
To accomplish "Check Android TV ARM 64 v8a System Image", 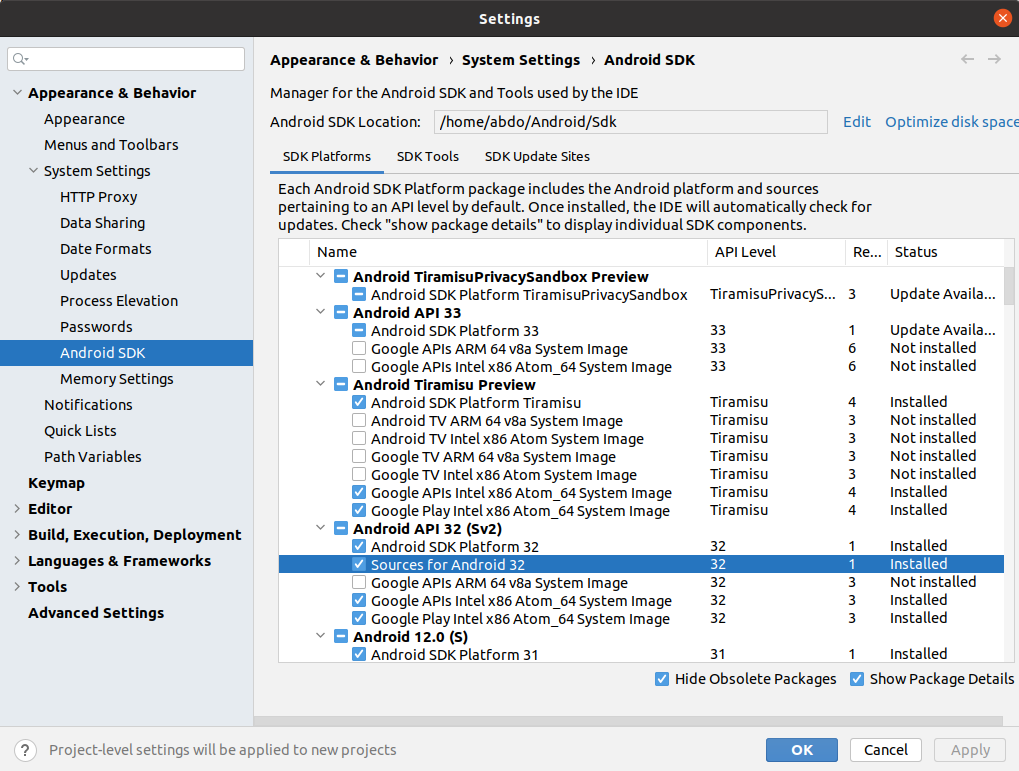I will tap(359, 421).
